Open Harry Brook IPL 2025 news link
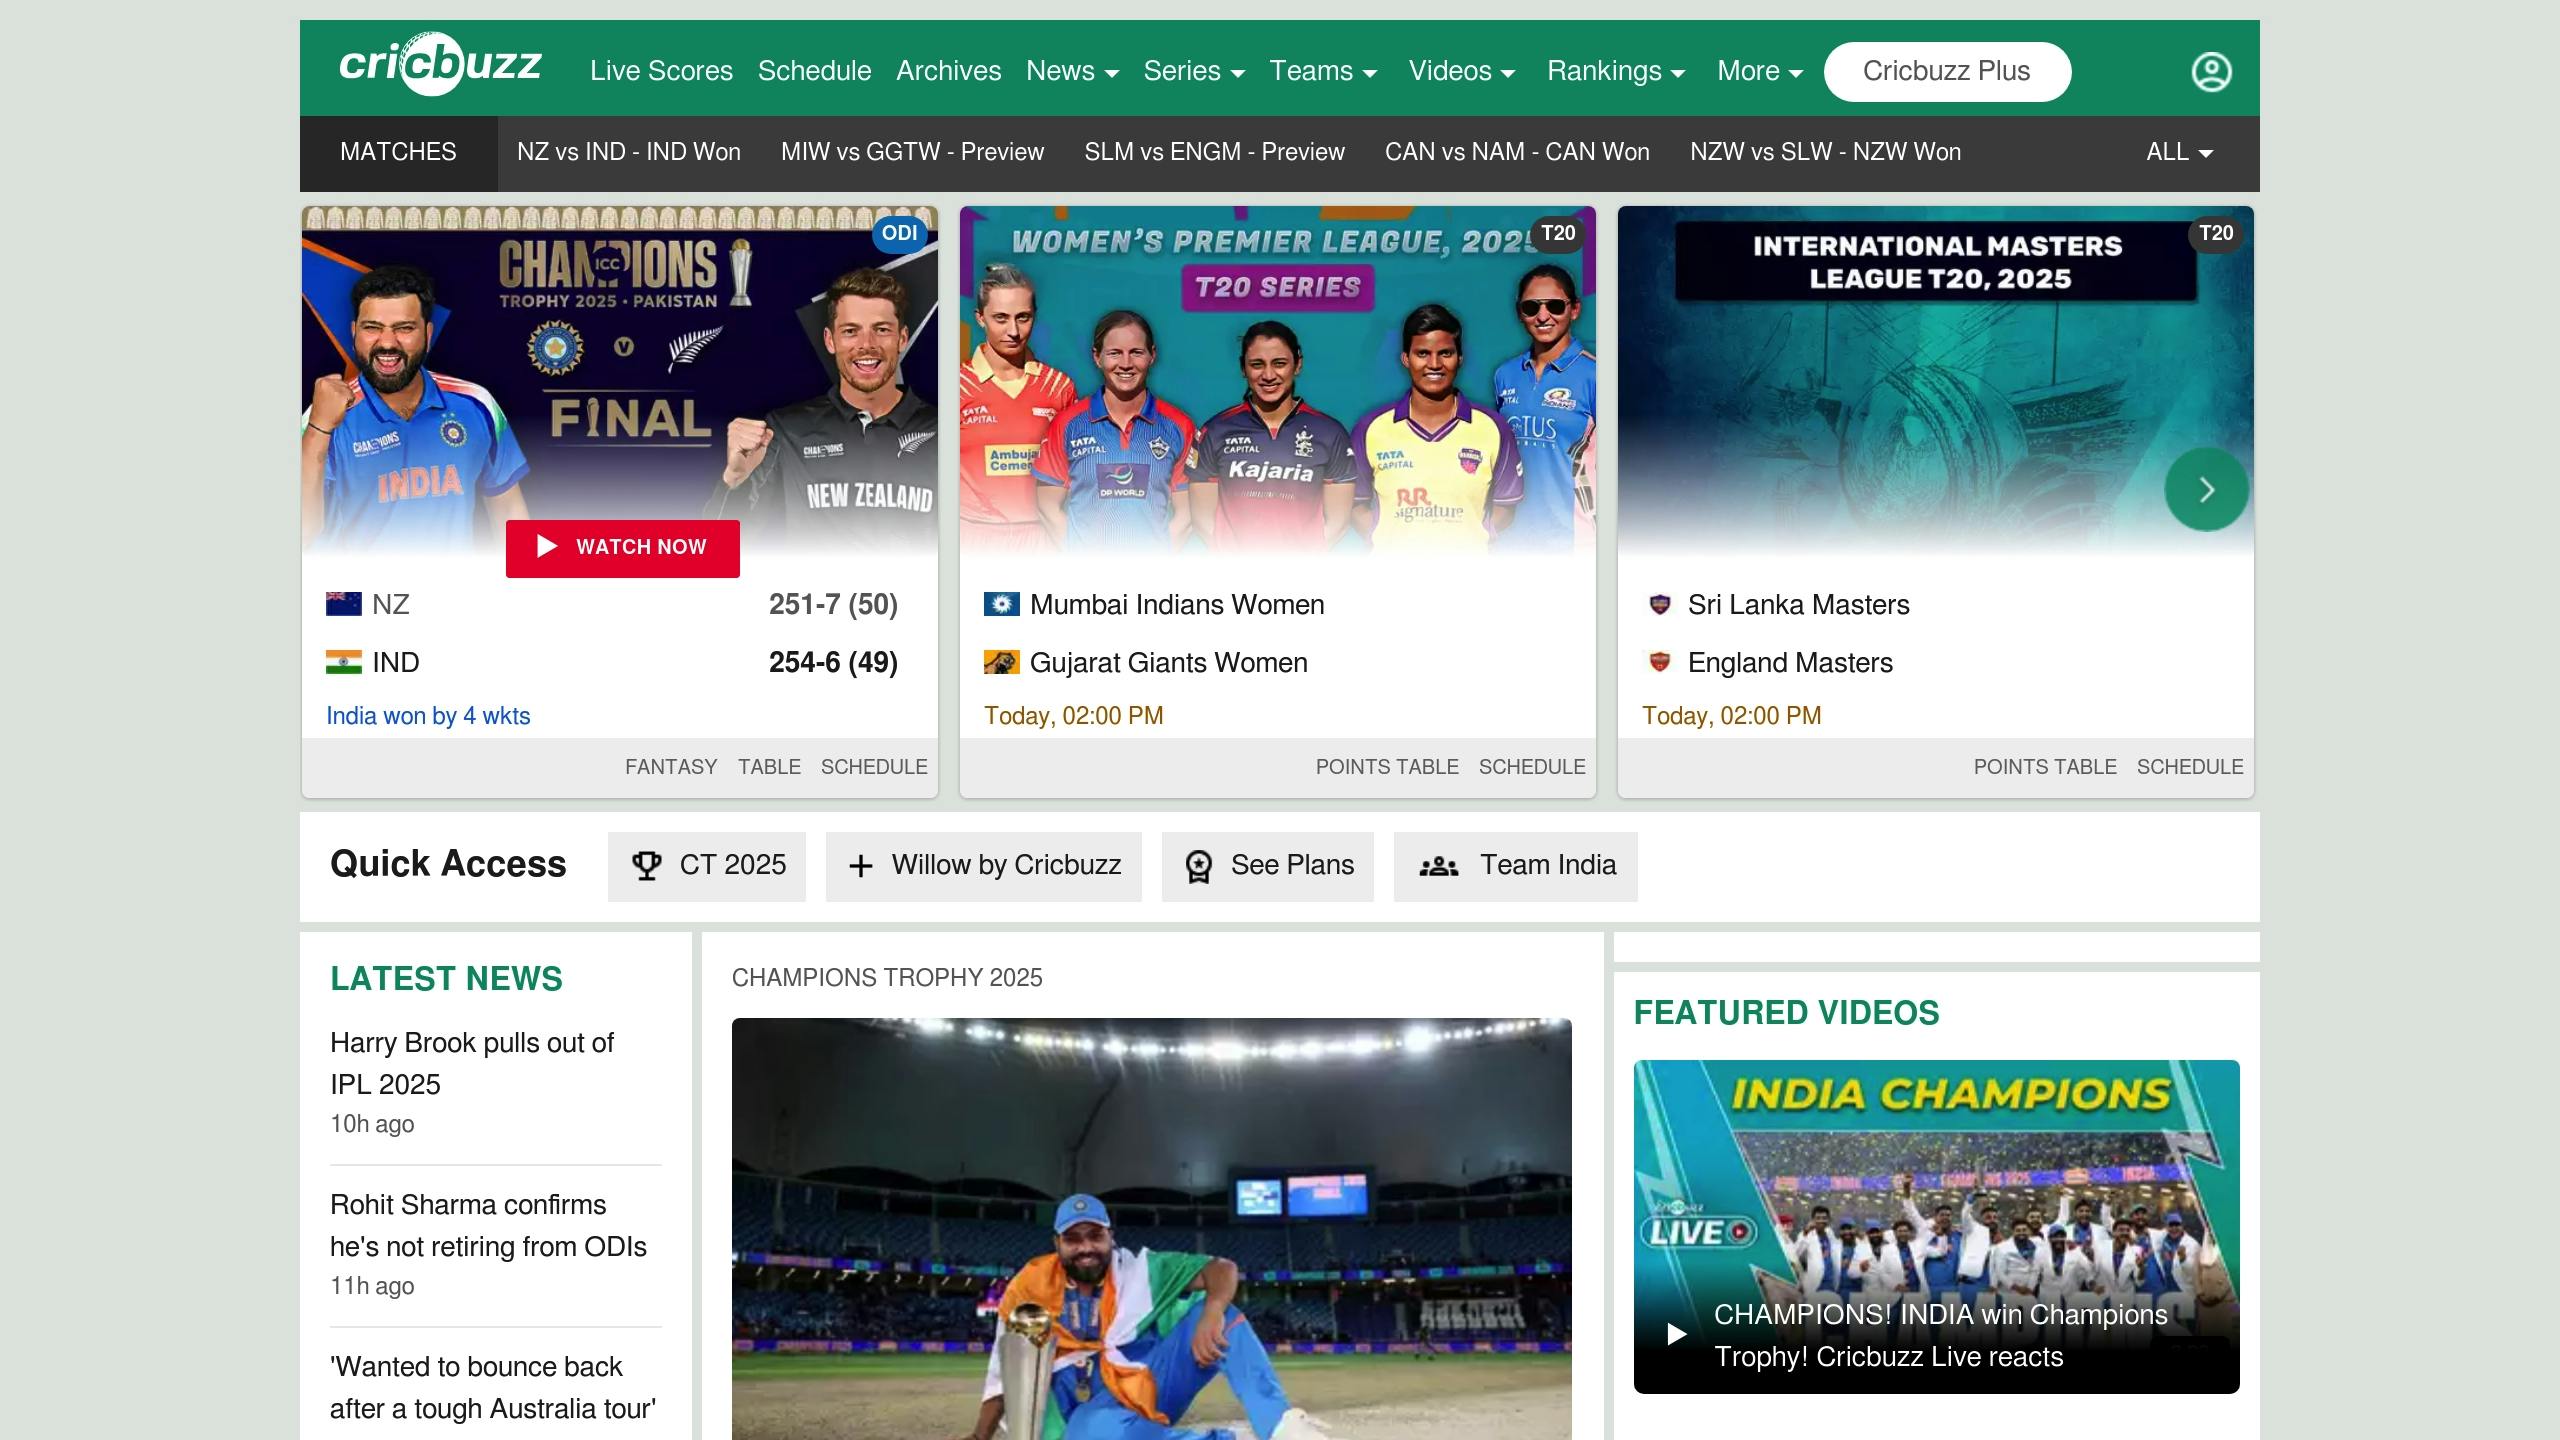 (x=472, y=1063)
